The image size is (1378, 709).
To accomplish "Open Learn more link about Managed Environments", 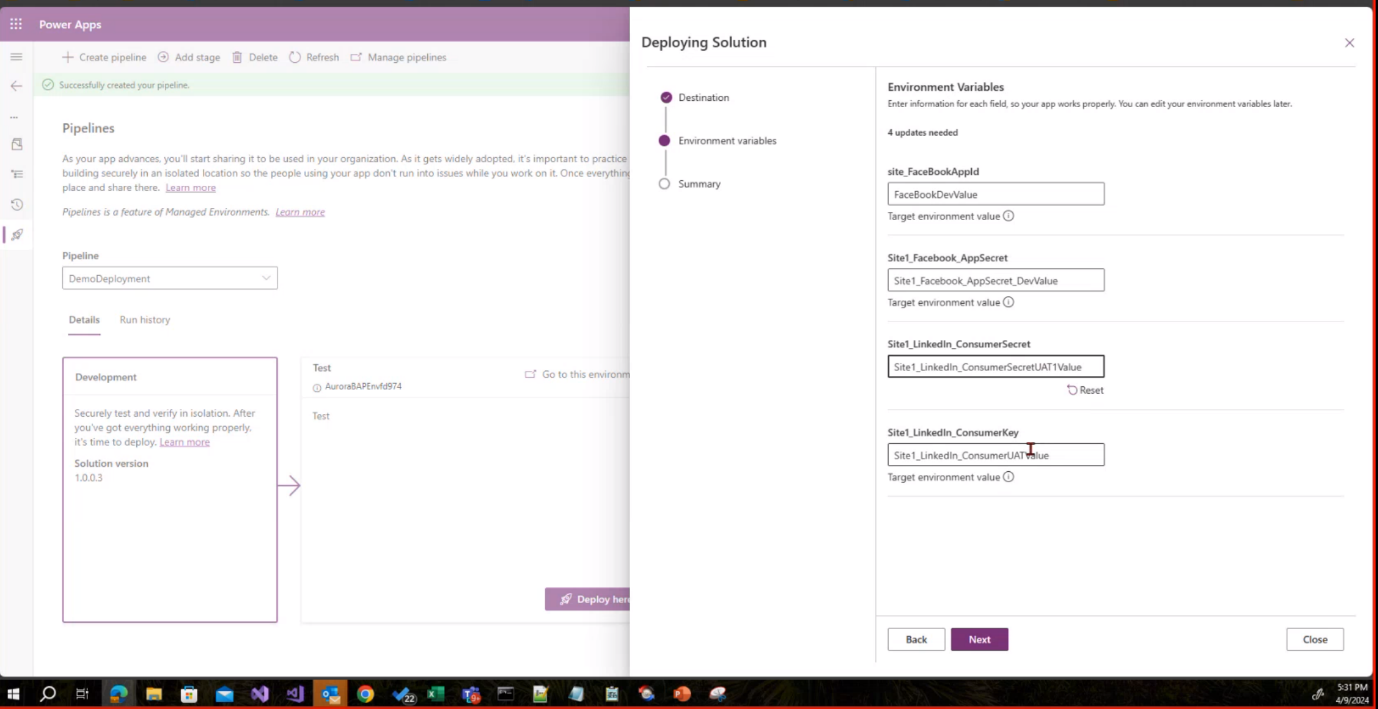I will pyautogui.click(x=300, y=212).
